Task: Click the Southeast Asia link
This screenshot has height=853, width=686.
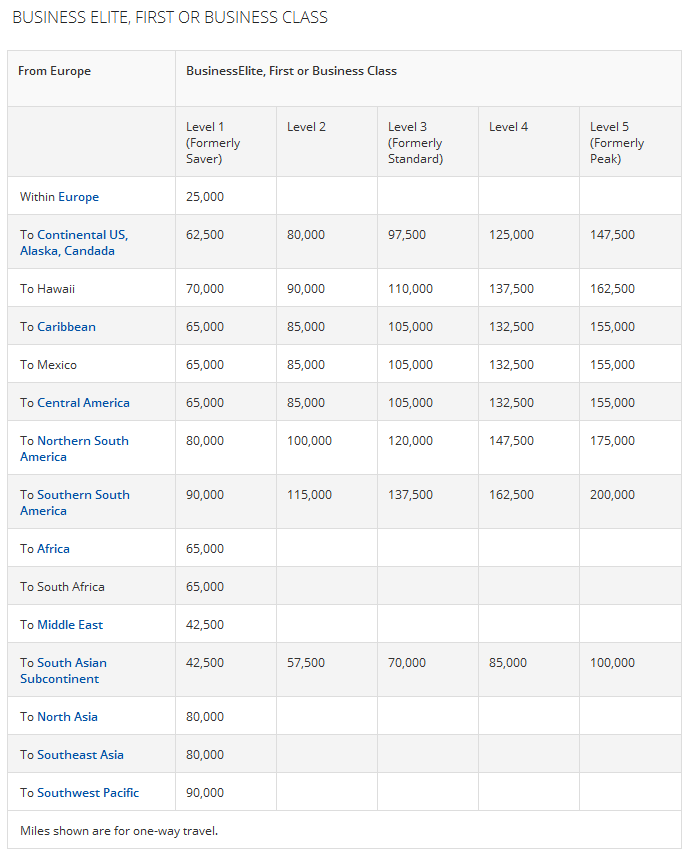Action: 80,755
